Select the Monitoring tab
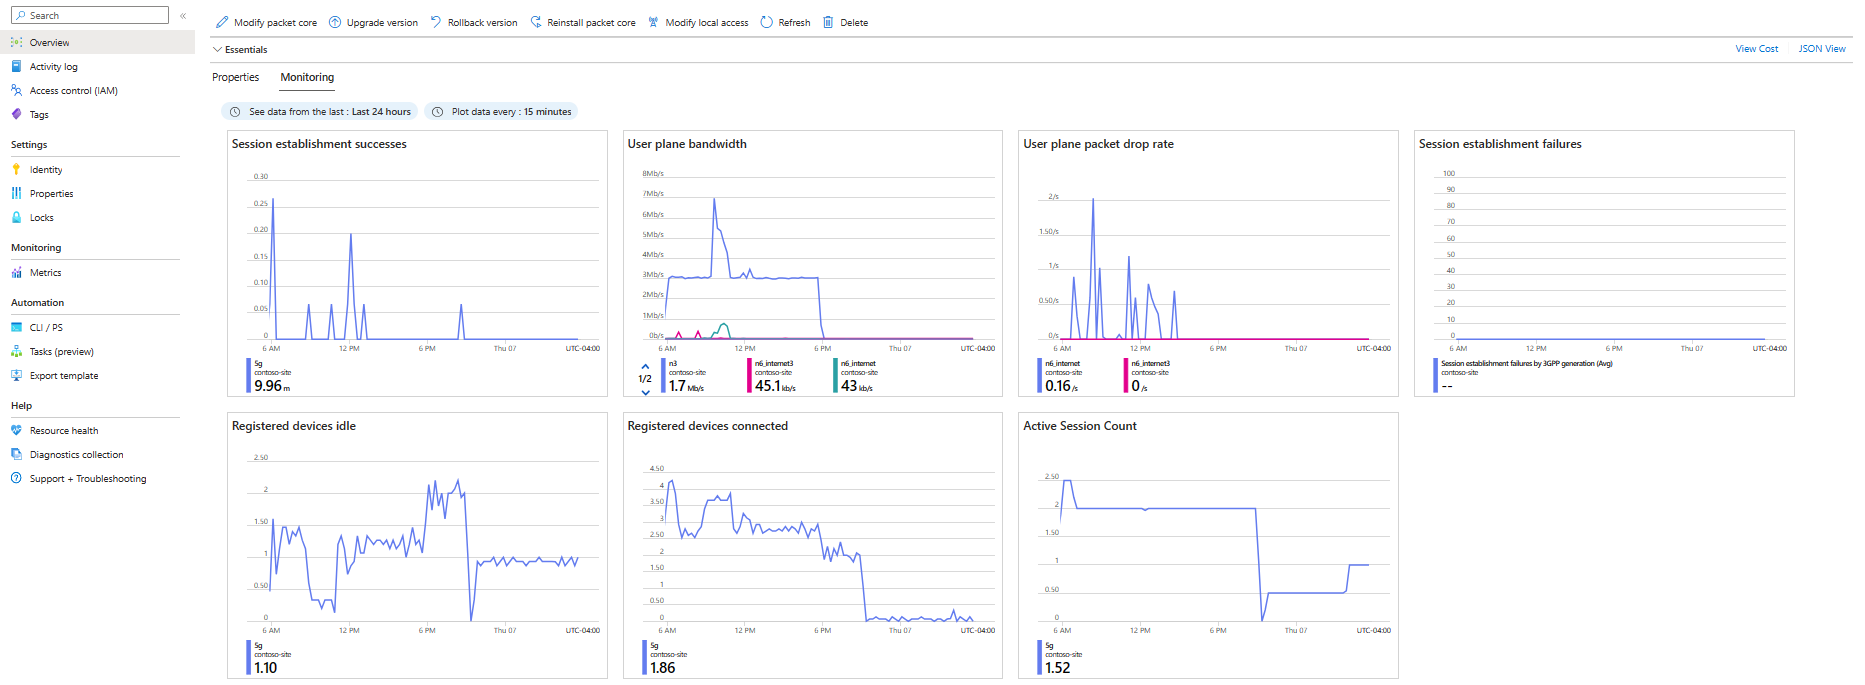This screenshot has height=685, width=1865. click(x=307, y=77)
